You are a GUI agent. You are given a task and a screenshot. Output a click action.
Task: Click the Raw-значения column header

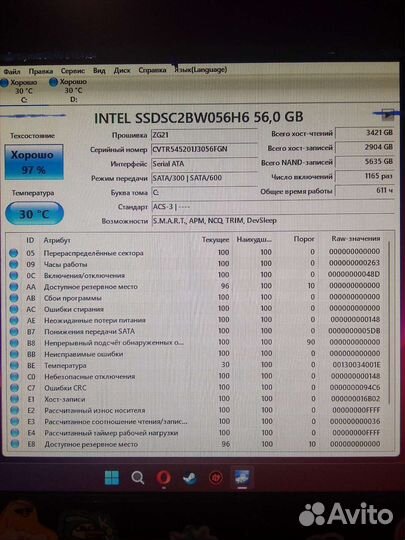click(356, 239)
